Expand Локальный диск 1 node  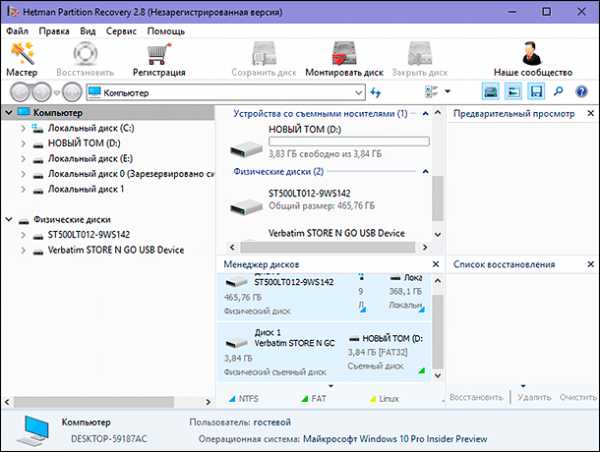point(23,189)
